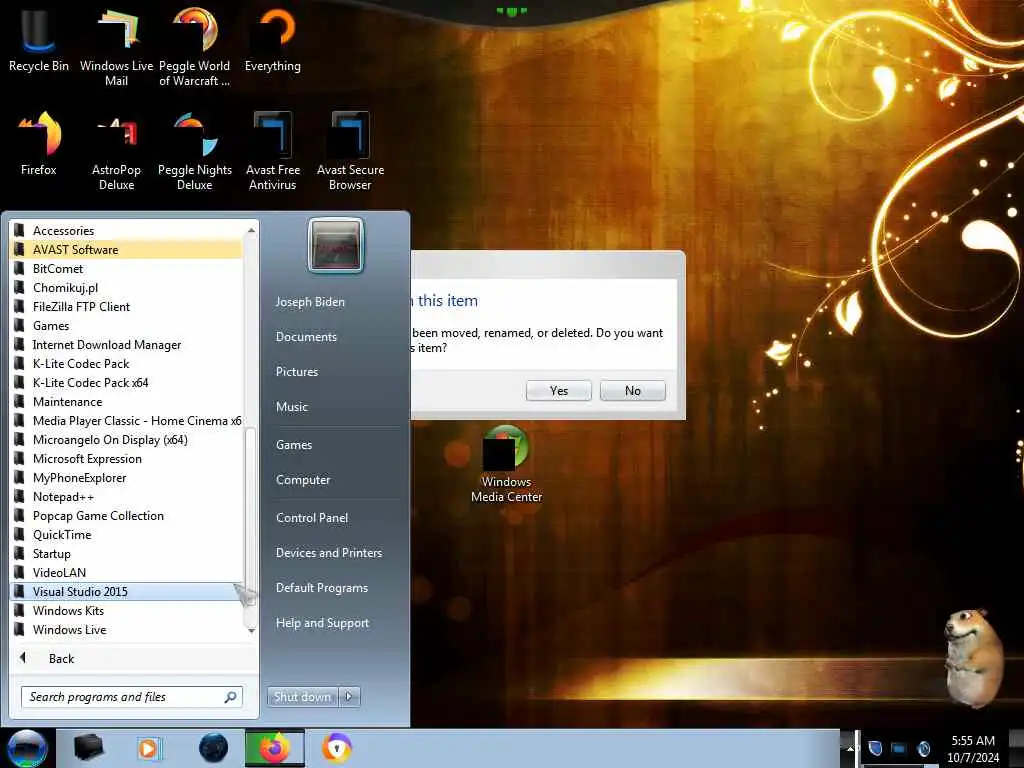Choose Yes in the dialog
The width and height of the screenshot is (1024, 768).
pos(558,391)
